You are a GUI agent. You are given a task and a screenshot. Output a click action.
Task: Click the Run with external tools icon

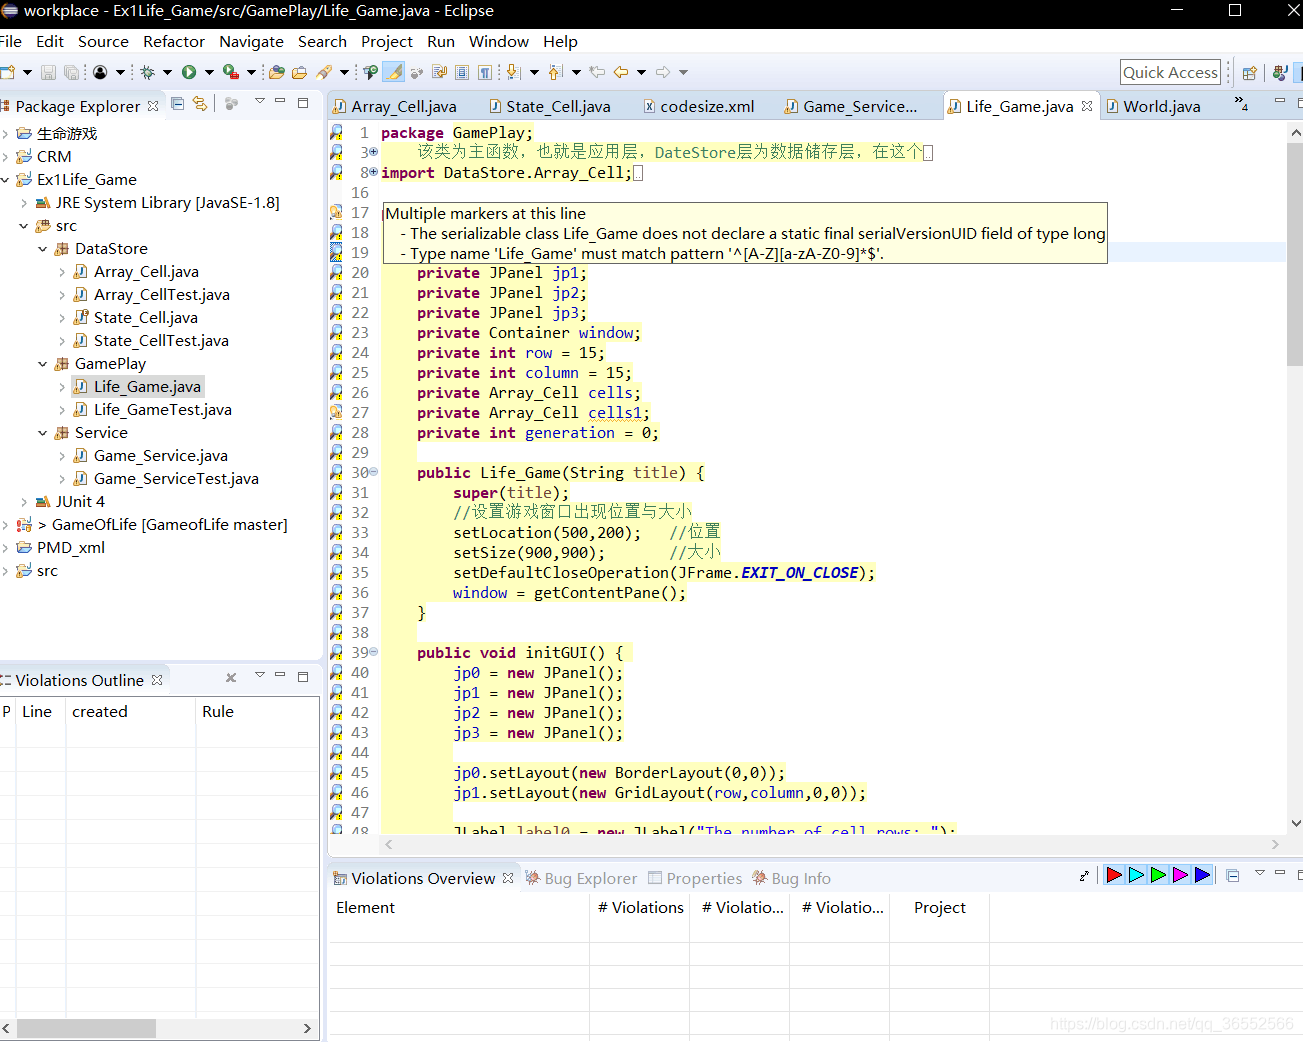[230, 72]
